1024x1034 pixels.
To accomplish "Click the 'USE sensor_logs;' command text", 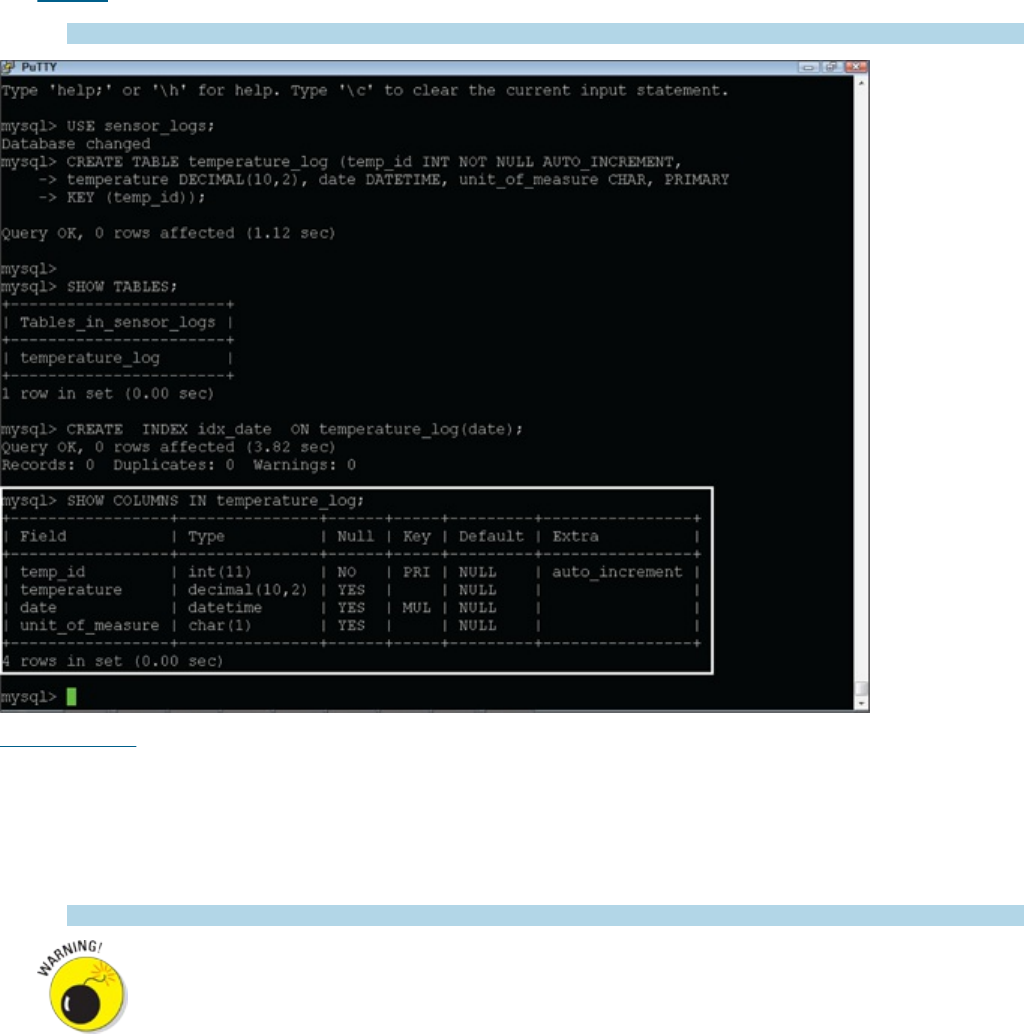I will pos(140,126).
